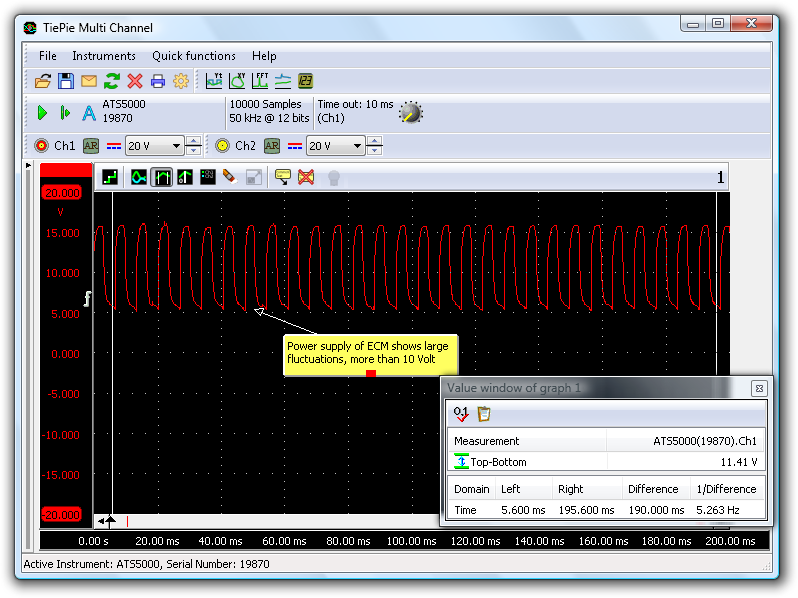Toggle the cyan sine wave interpolation icon
Image resolution: width=798 pixels, height=598 pixels.
pyautogui.click(x=138, y=177)
